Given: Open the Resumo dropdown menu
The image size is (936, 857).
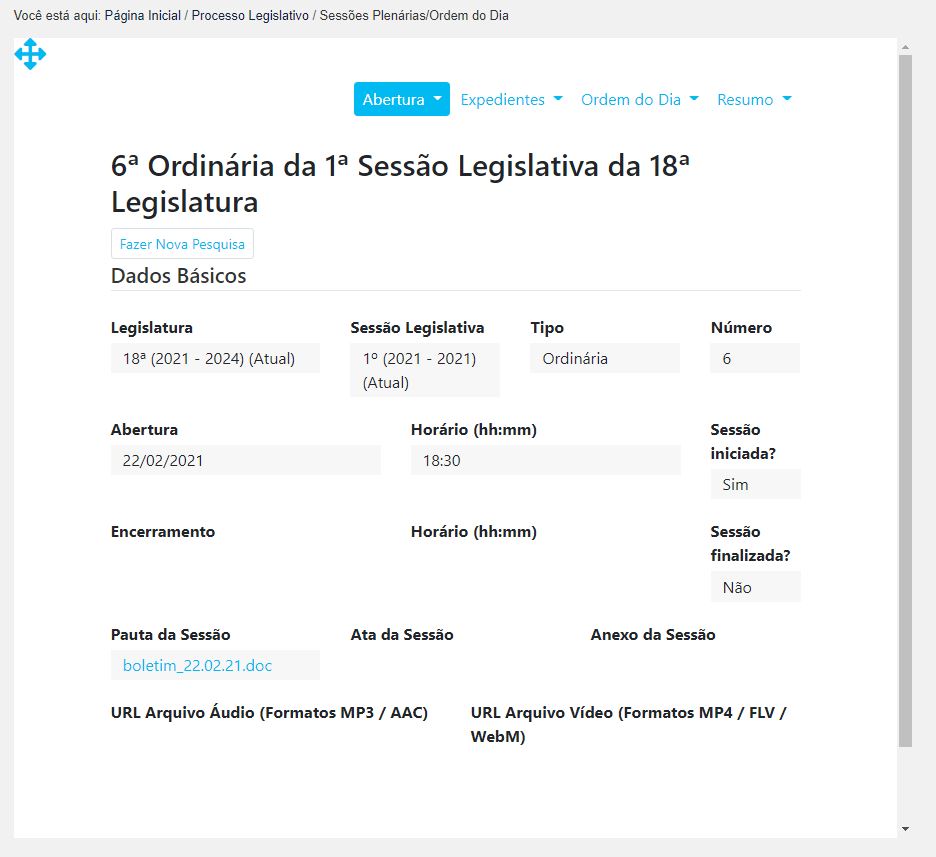Looking at the screenshot, I should coord(754,99).
